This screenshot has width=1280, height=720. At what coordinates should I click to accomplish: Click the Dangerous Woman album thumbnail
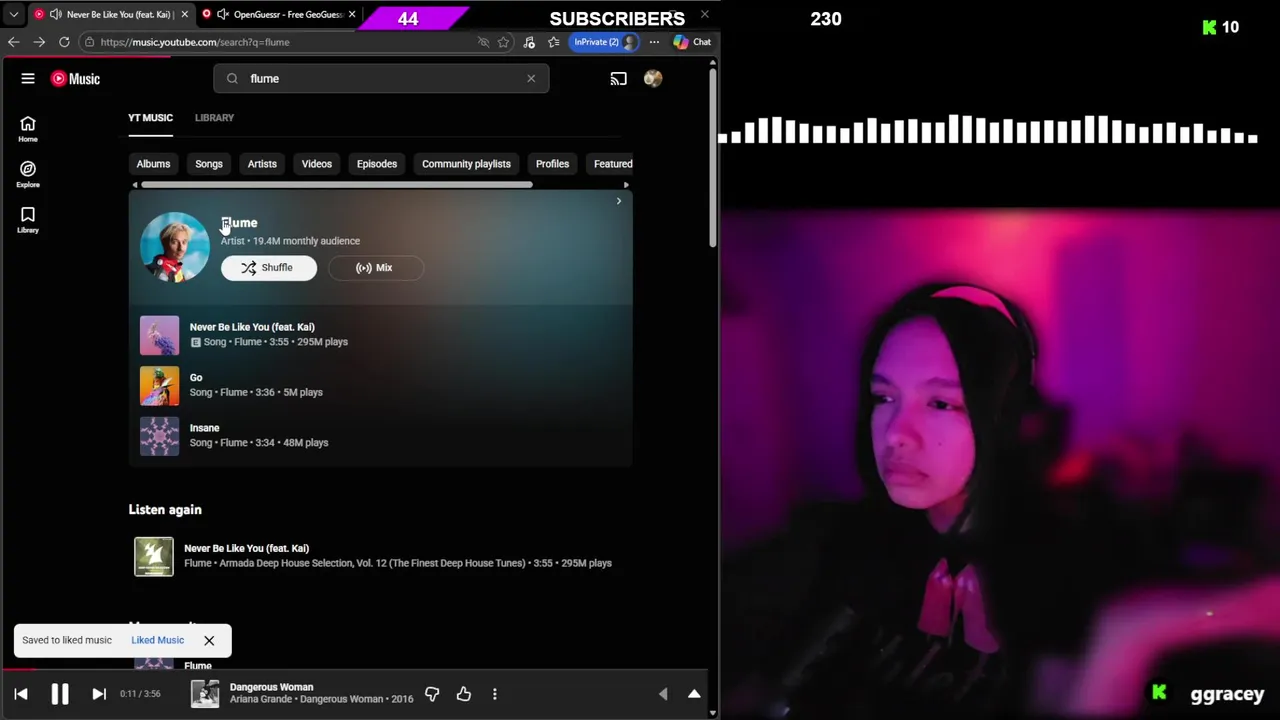coord(205,694)
